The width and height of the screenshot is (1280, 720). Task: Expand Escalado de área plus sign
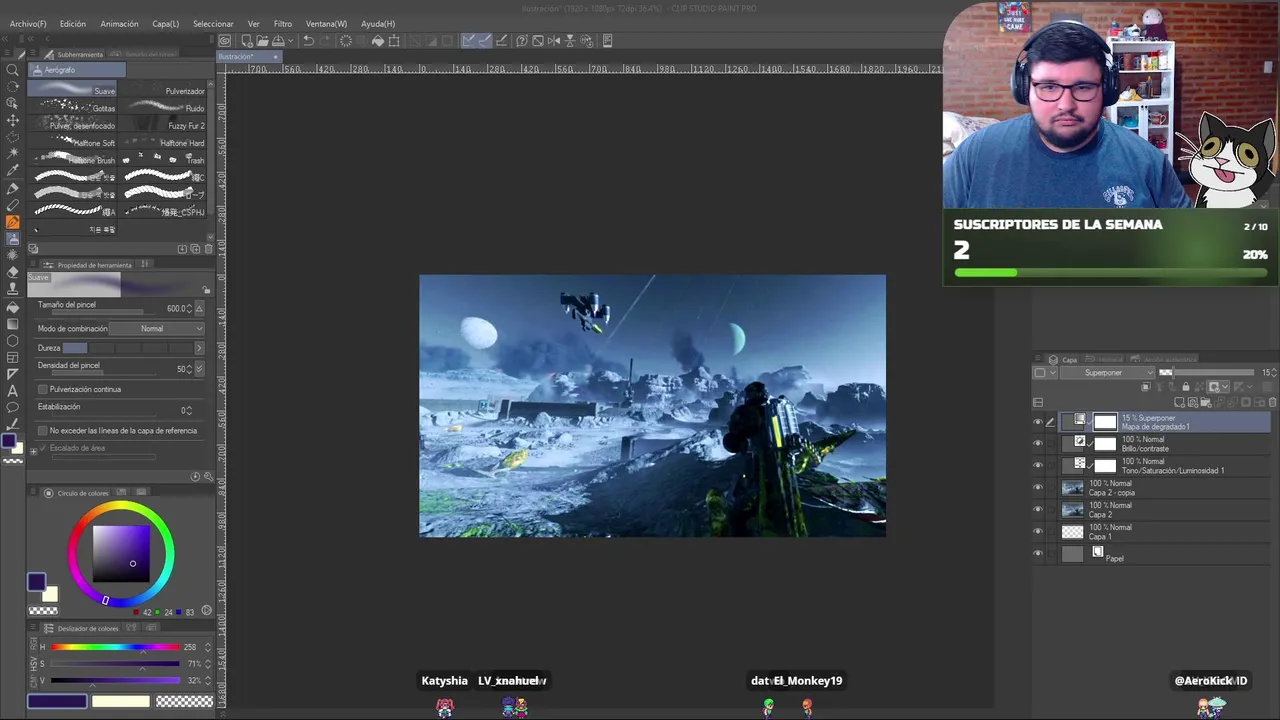pyautogui.click(x=33, y=451)
